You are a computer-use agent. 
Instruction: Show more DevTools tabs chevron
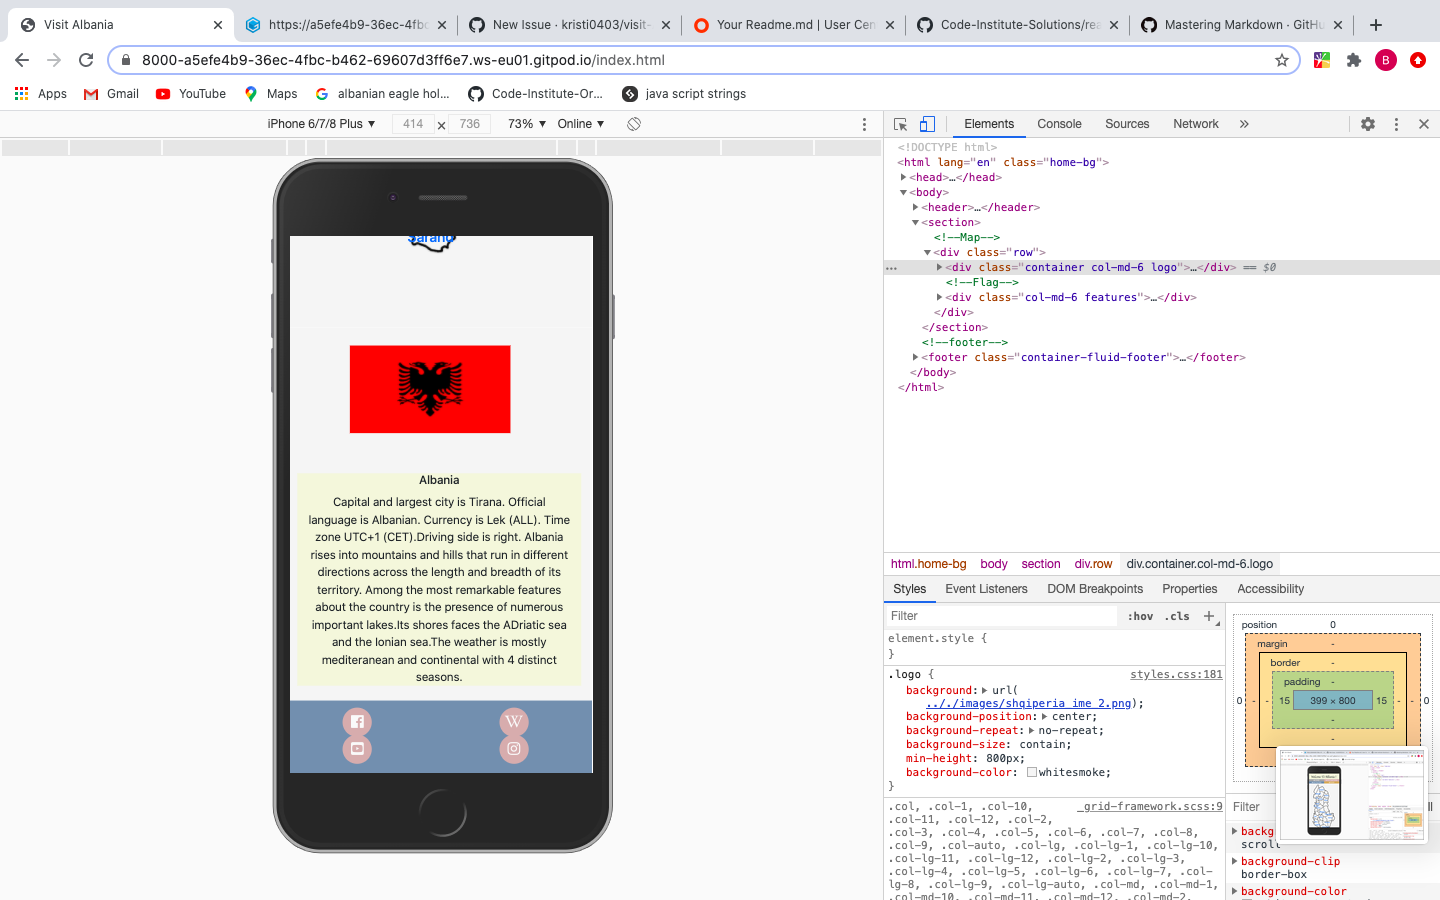click(1244, 124)
